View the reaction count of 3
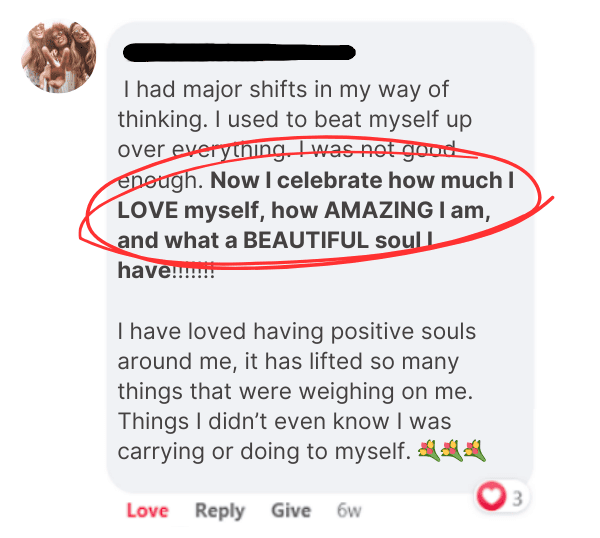 click(516, 496)
